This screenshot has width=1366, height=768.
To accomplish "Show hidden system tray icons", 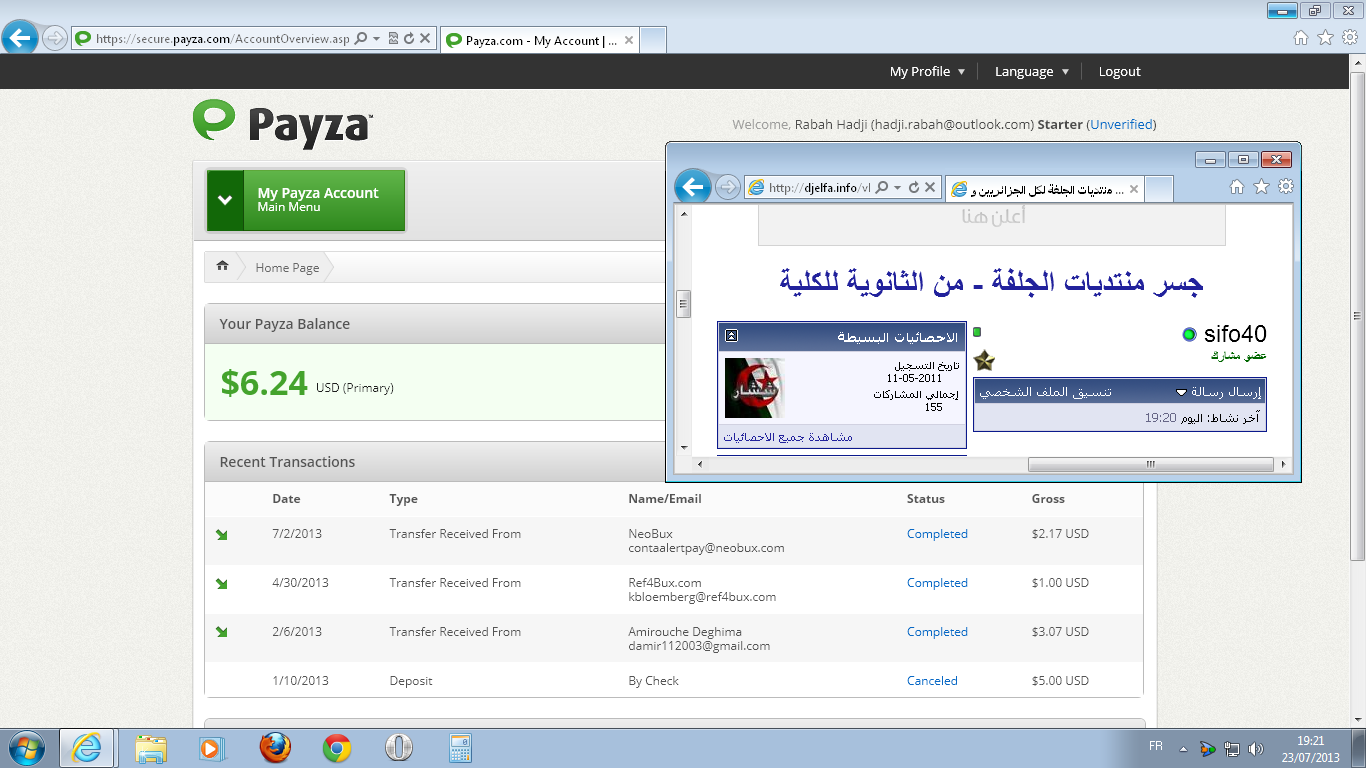I will tap(1183, 748).
